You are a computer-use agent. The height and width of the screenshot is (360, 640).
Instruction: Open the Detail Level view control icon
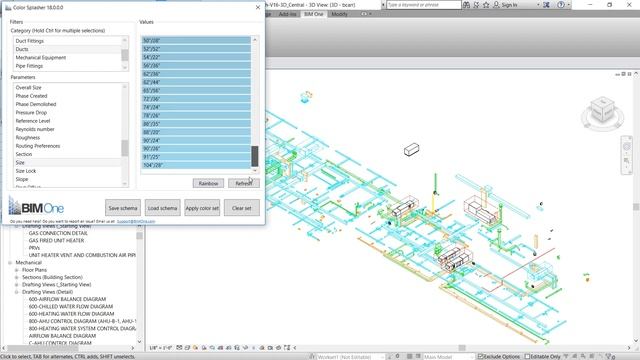click(x=179, y=348)
